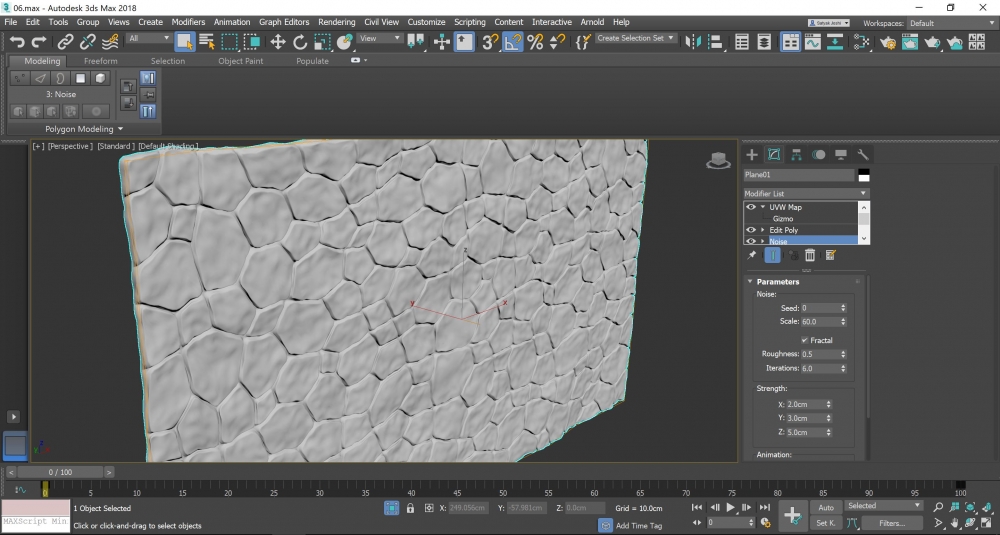This screenshot has width=1000, height=535.
Task: Click the Undo arrow in the toolbar
Action: click(17, 42)
